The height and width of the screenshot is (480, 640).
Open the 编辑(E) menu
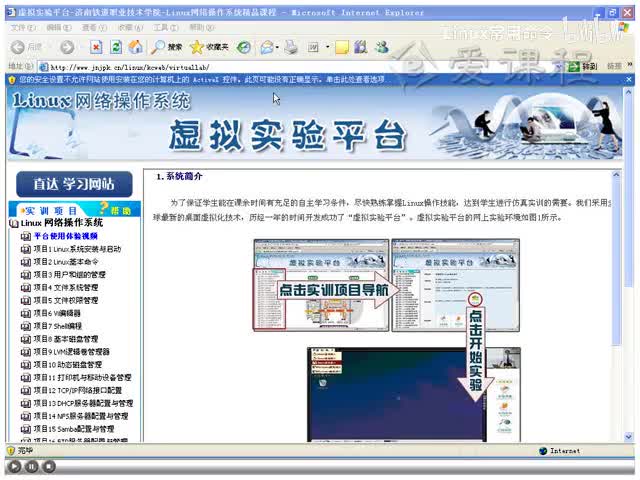pyautogui.click(x=59, y=27)
